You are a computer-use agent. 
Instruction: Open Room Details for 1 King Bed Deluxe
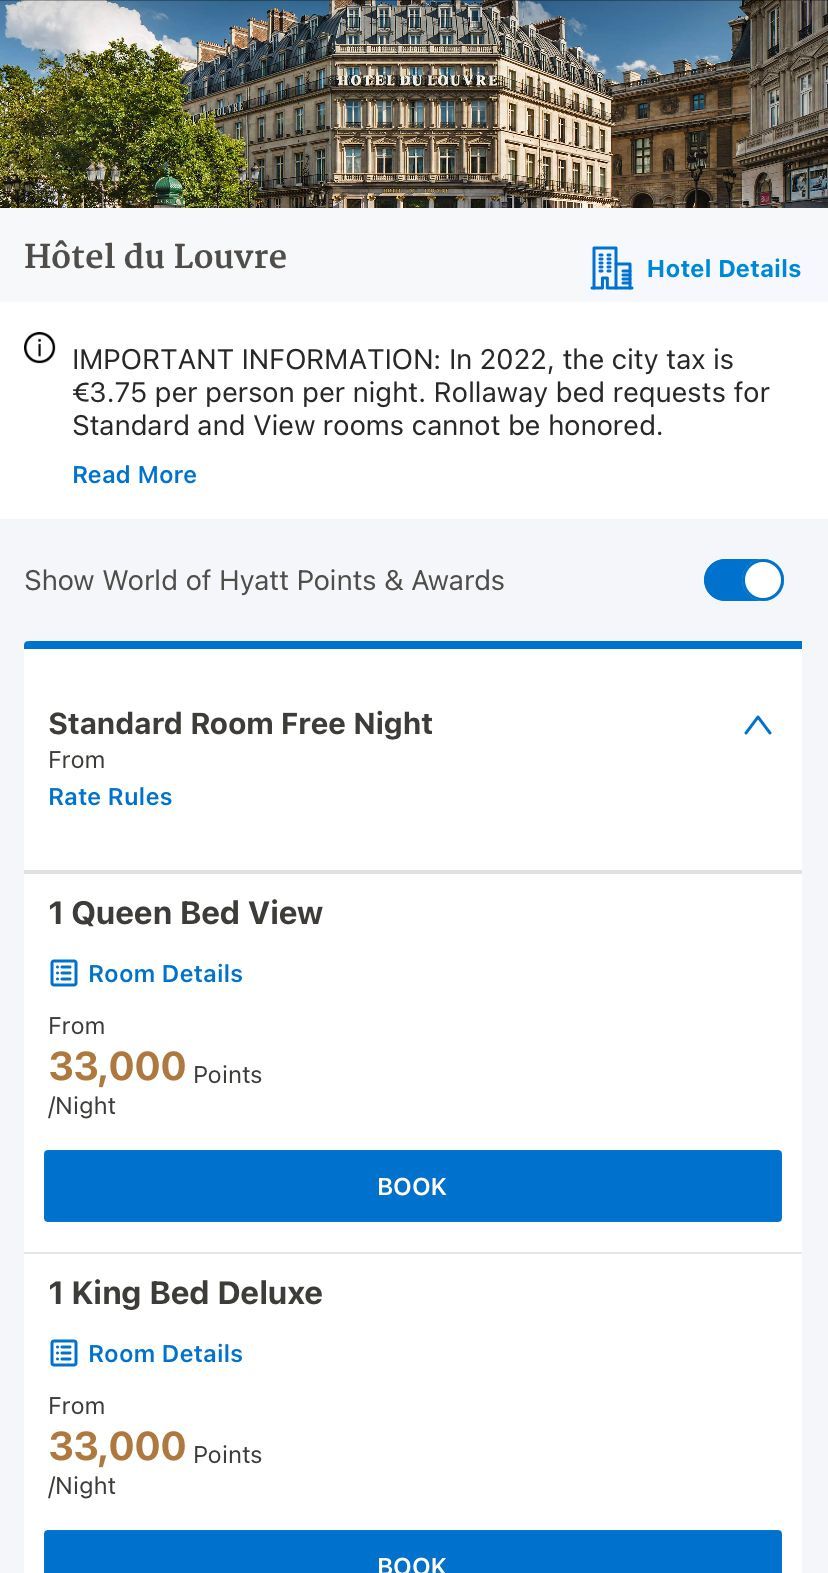165,1354
